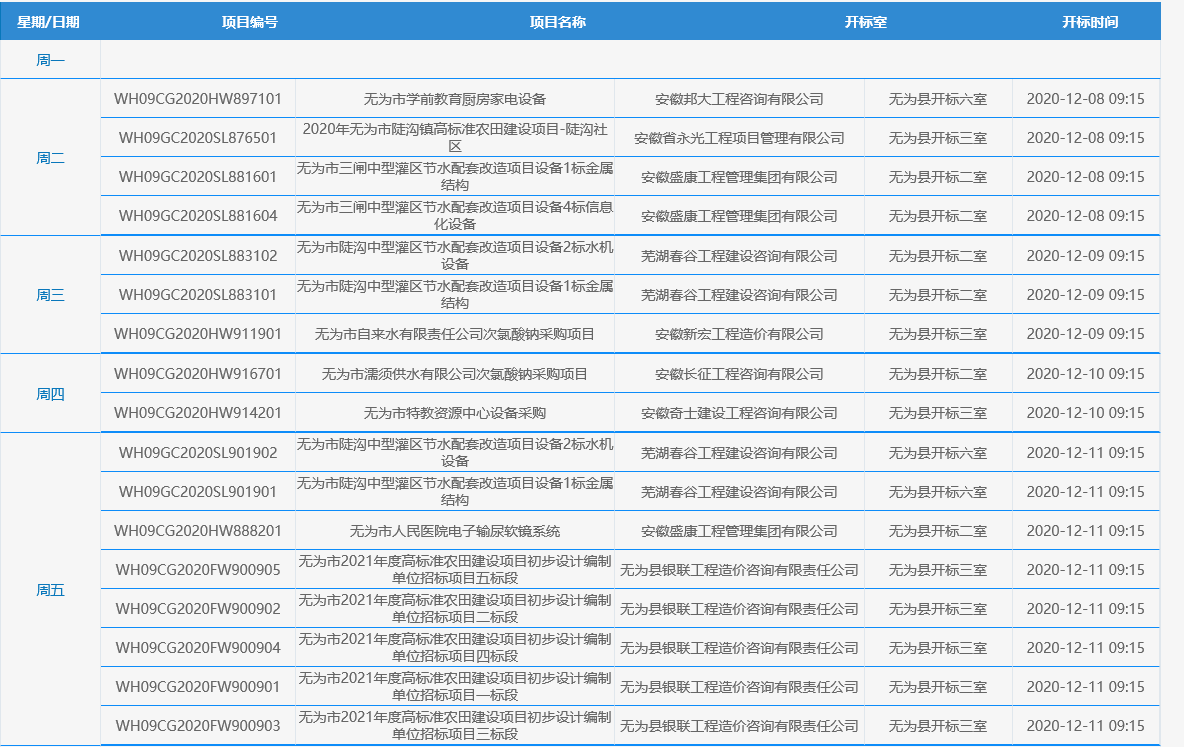Click project number WH09CG2020FW900905
The width and height of the screenshot is (1184, 747).
[198, 570]
